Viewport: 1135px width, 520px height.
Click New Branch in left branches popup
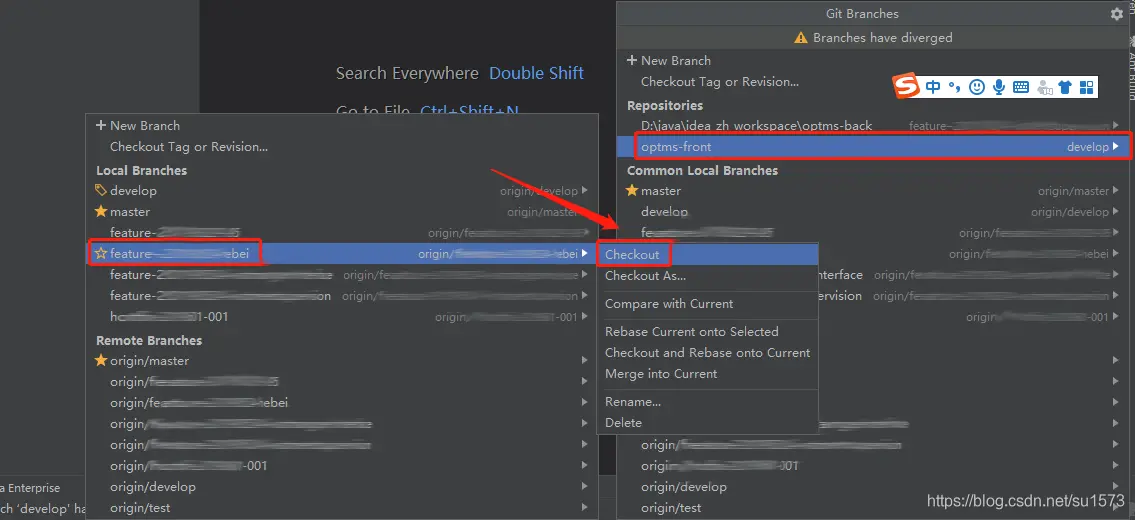pos(144,126)
